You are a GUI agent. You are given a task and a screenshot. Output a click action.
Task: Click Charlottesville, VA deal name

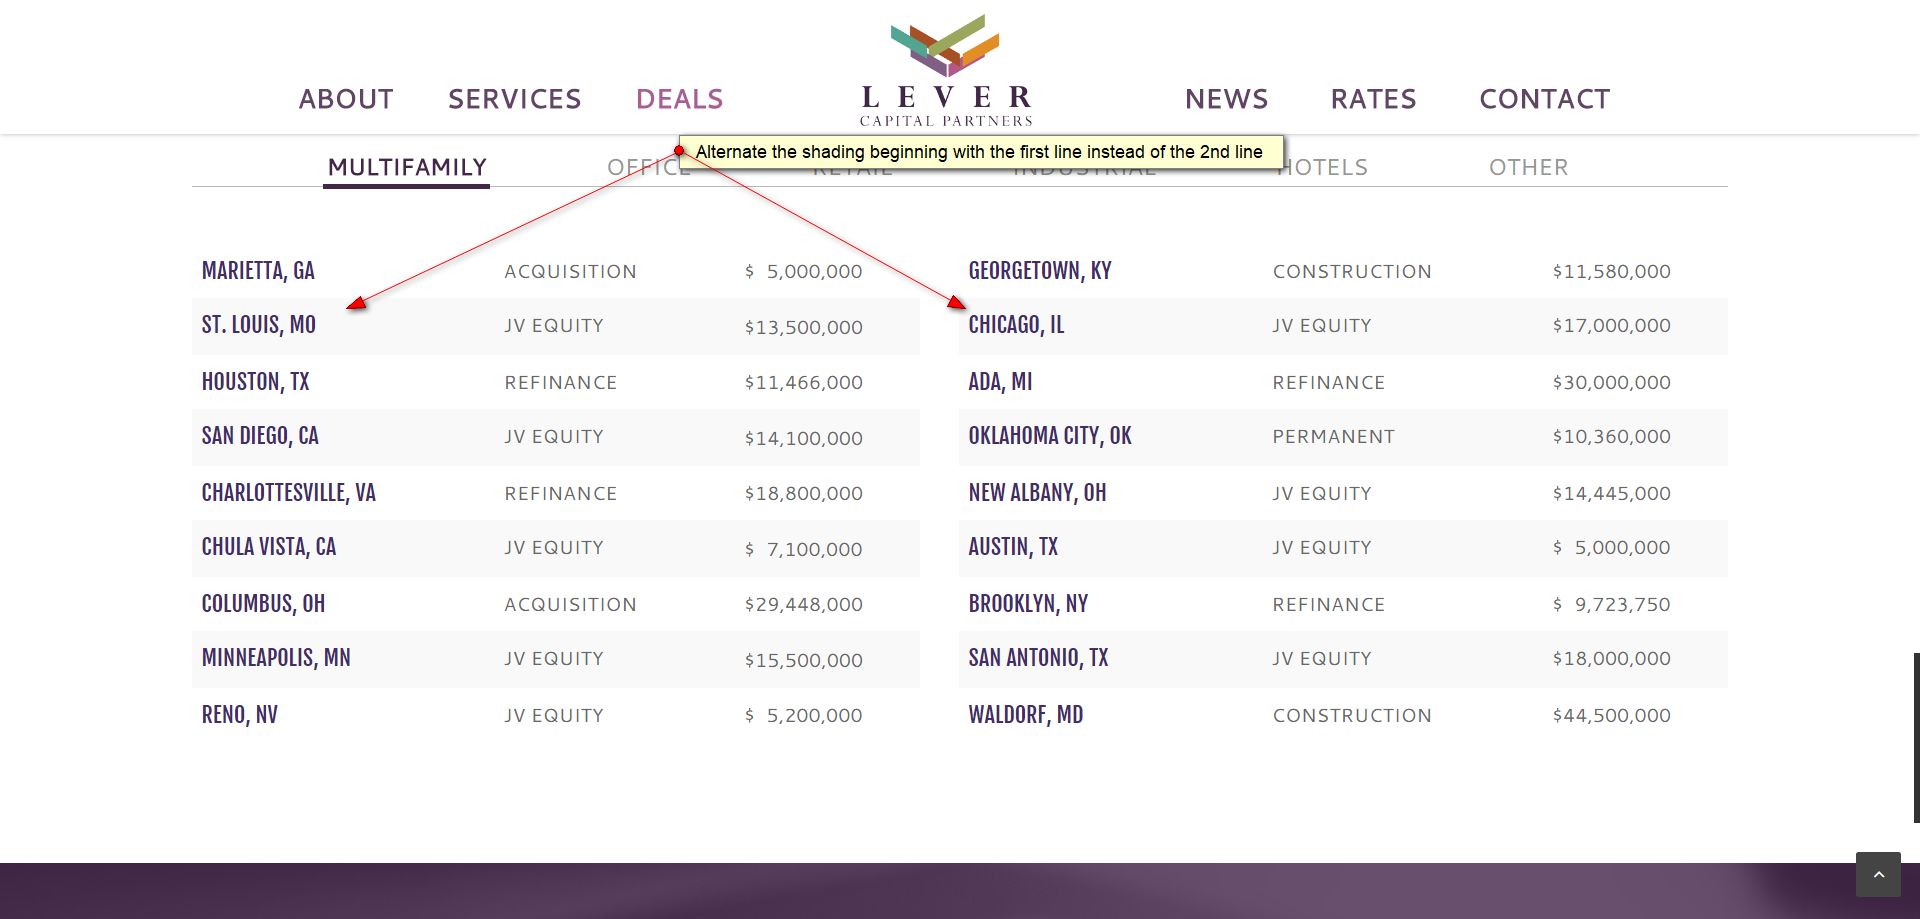[288, 493]
